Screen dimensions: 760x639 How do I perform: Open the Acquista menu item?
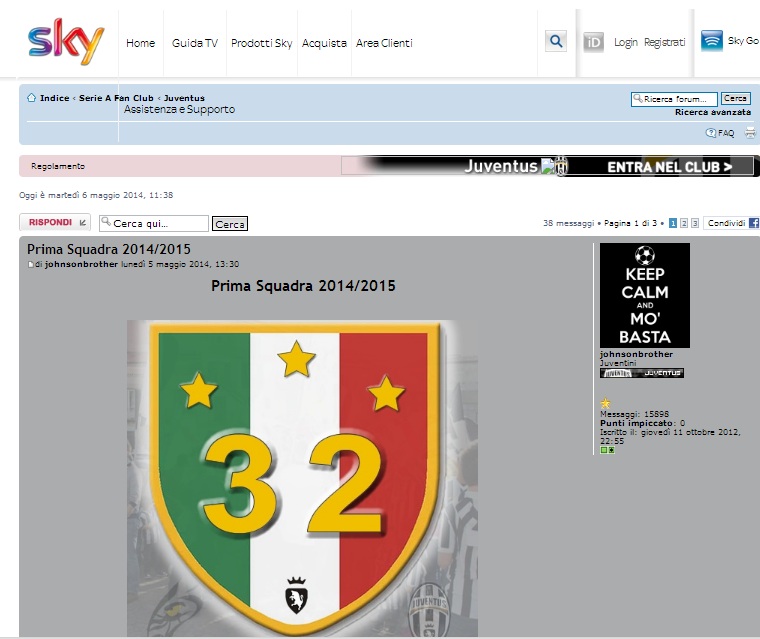pyautogui.click(x=324, y=43)
